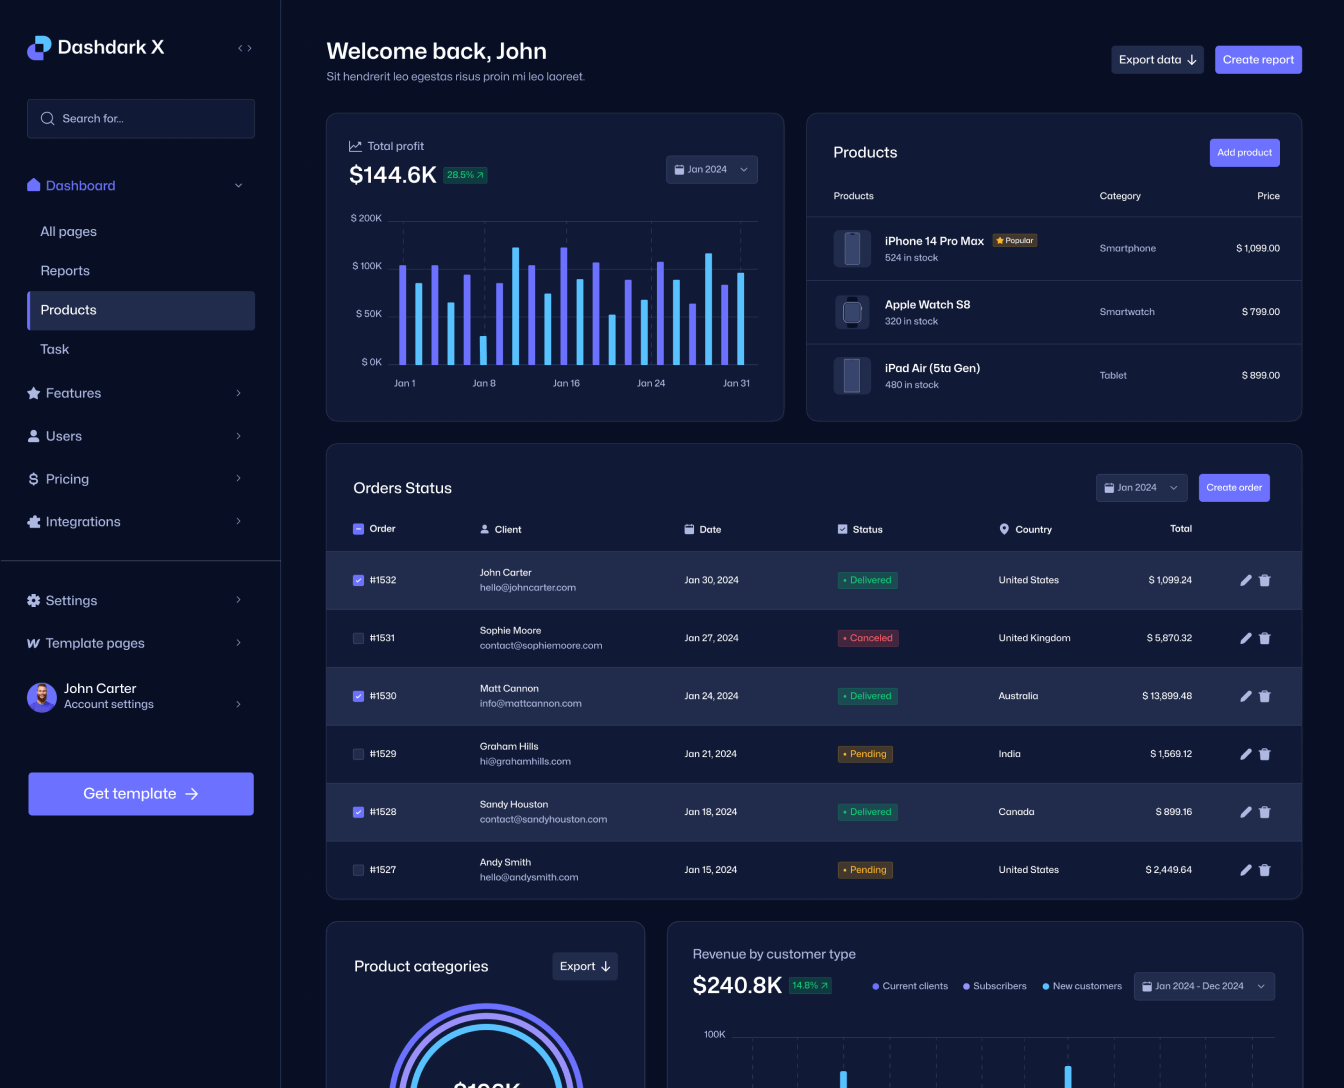The height and width of the screenshot is (1088, 1344).
Task: Click John Carter's profile avatar
Action: 41,697
